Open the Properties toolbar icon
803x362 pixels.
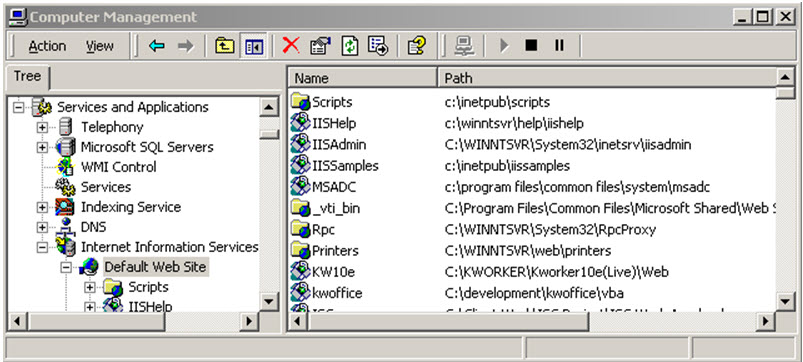point(321,46)
